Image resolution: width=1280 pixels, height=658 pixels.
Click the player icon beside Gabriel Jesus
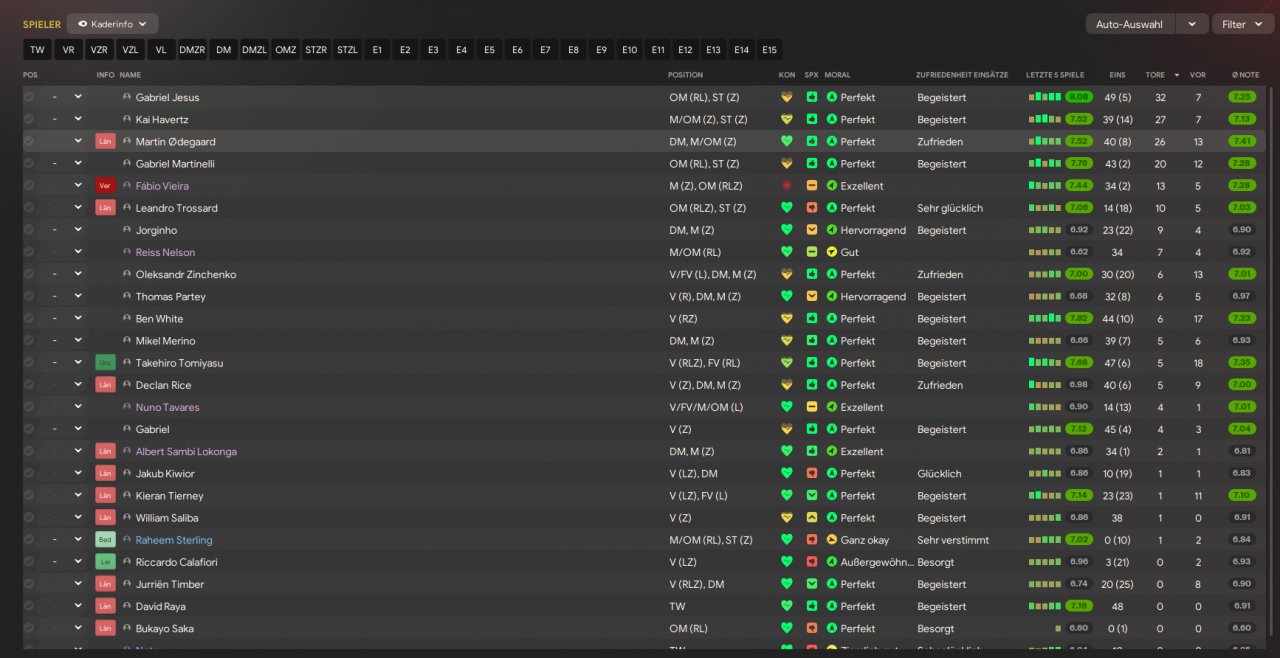[127, 97]
